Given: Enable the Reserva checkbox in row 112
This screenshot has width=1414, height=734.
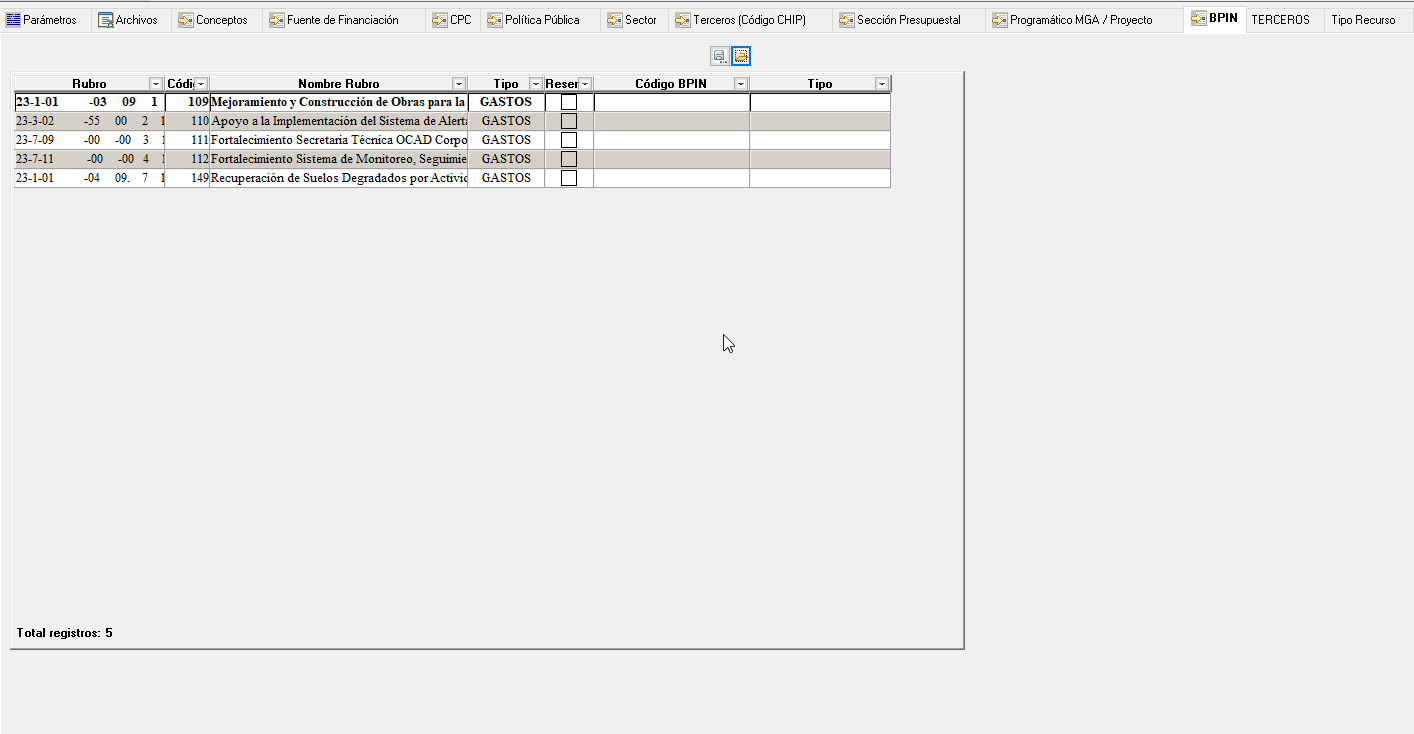Looking at the screenshot, I should 569,159.
